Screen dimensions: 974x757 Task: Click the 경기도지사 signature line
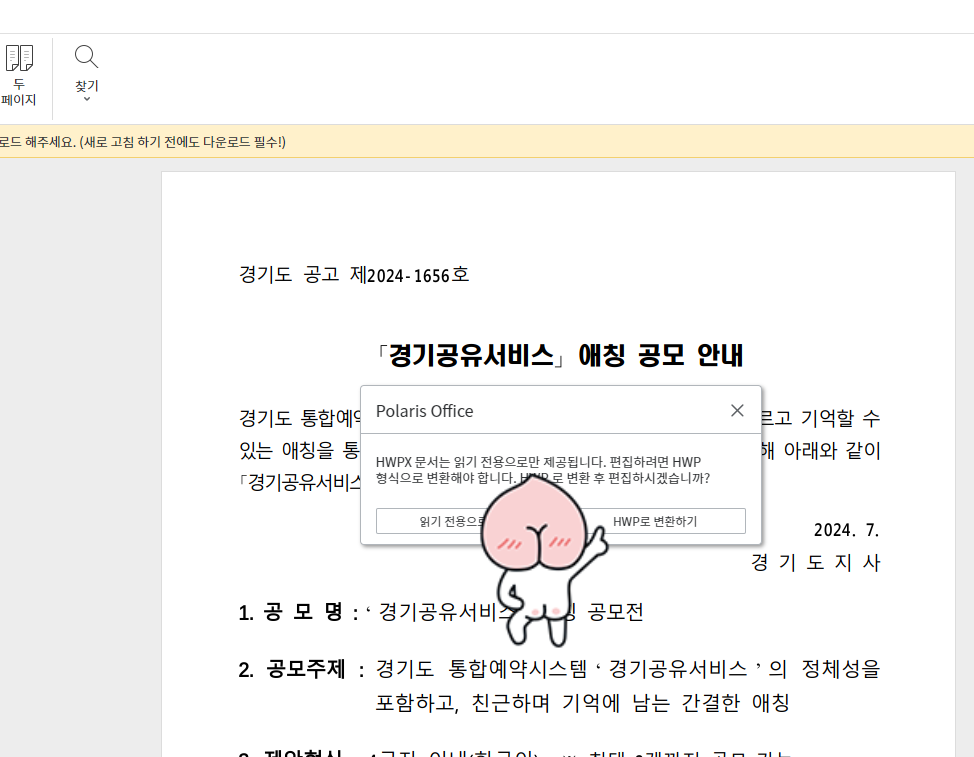click(x=816, y=562)
